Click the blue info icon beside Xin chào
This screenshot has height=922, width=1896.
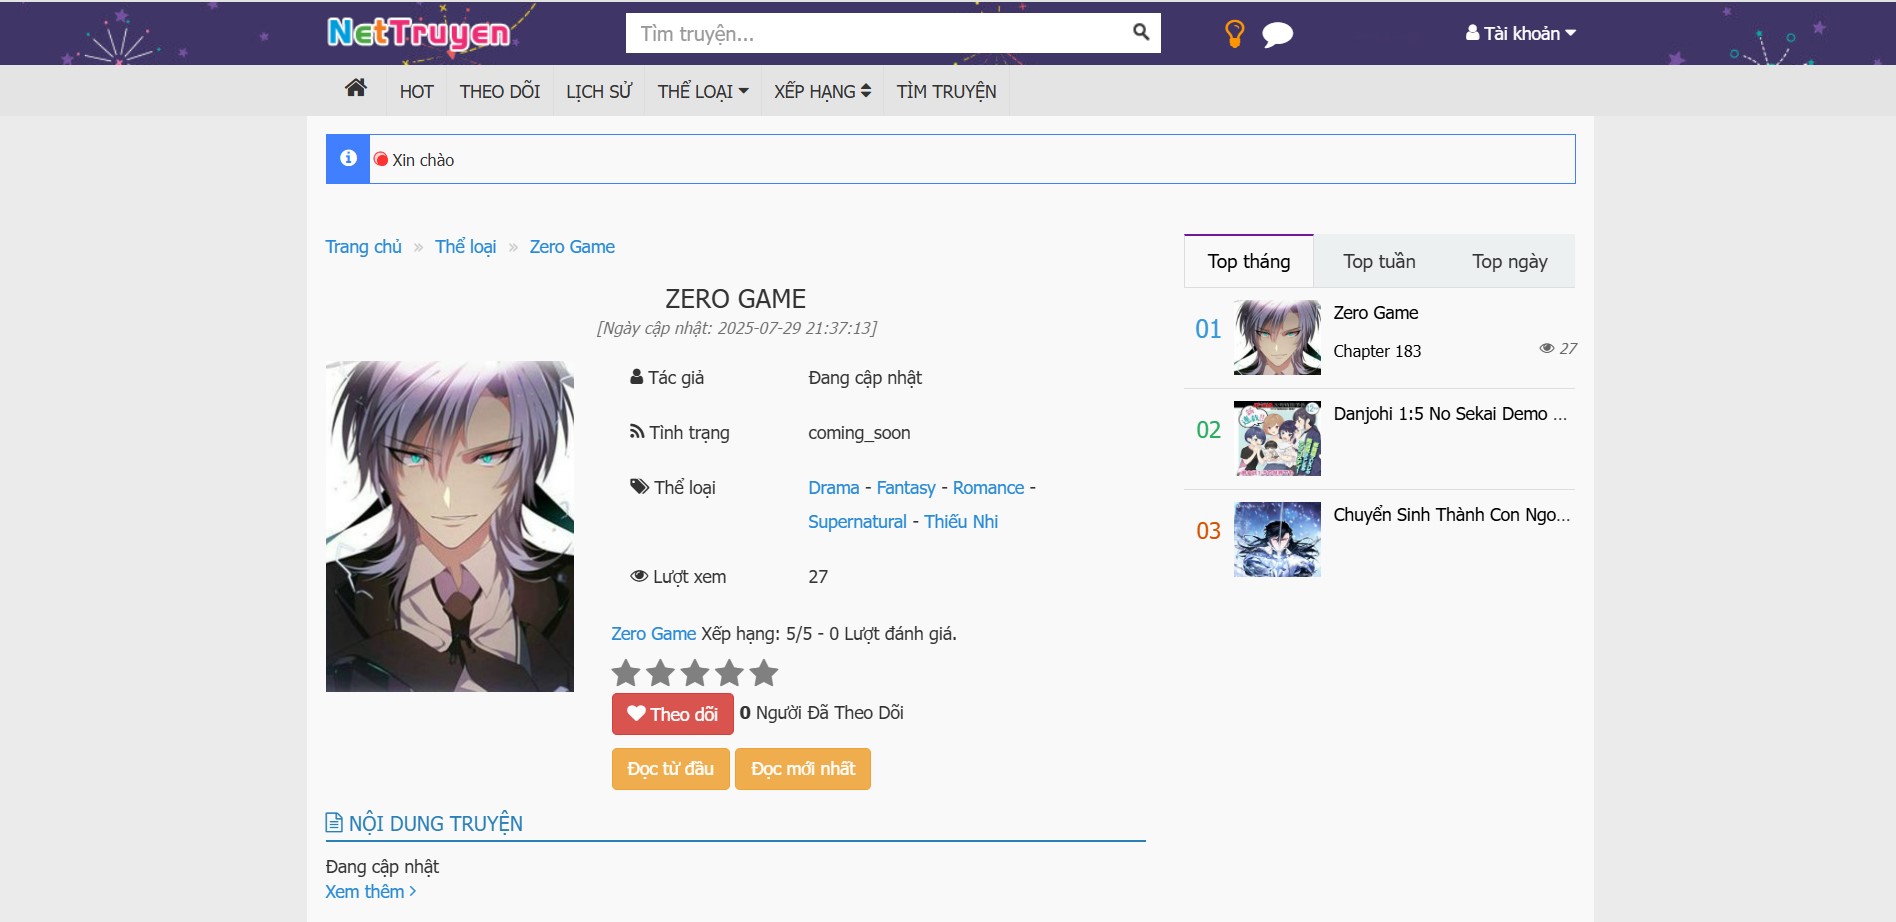point(348,159)
